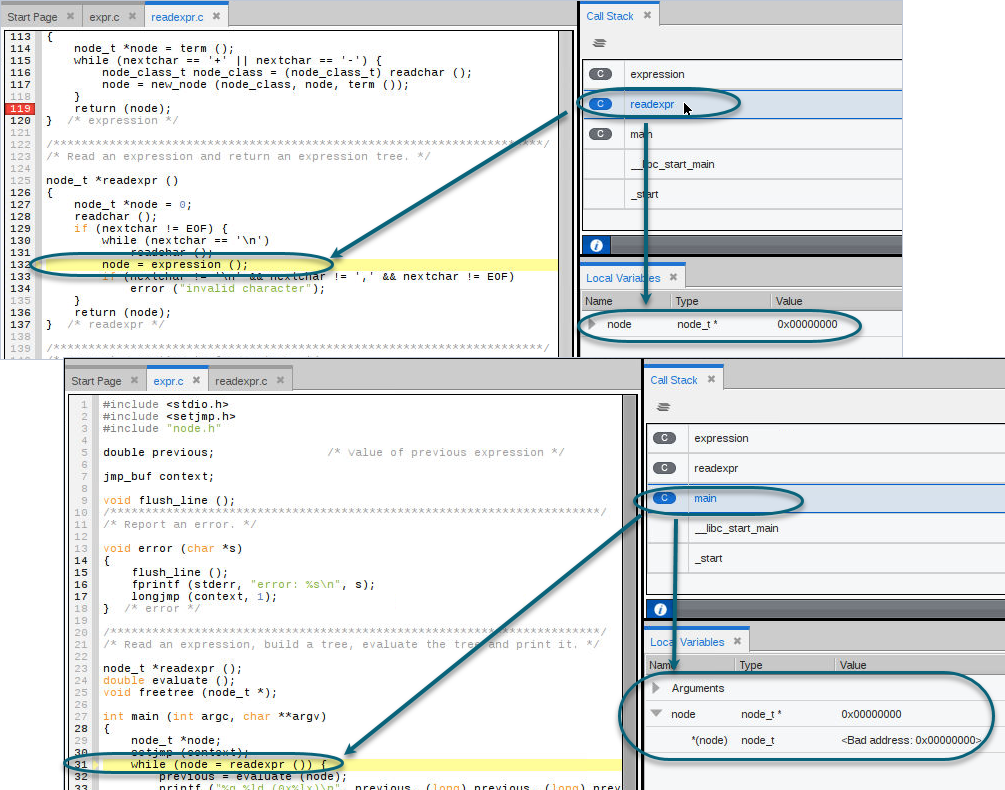Switch to the expr.c tab in upper editor

click(104, 17)
